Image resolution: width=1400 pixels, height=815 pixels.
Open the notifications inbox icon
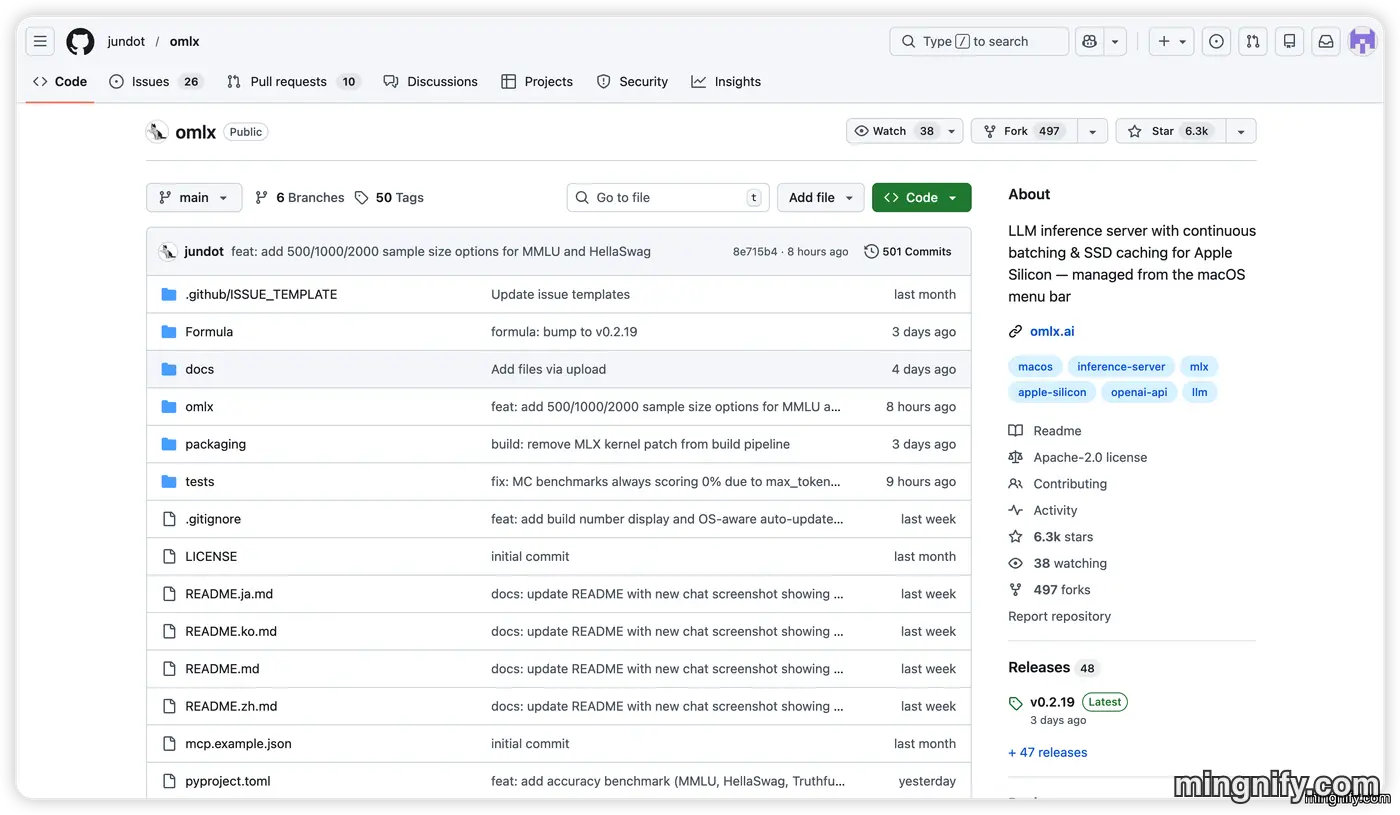(1325, 41)
